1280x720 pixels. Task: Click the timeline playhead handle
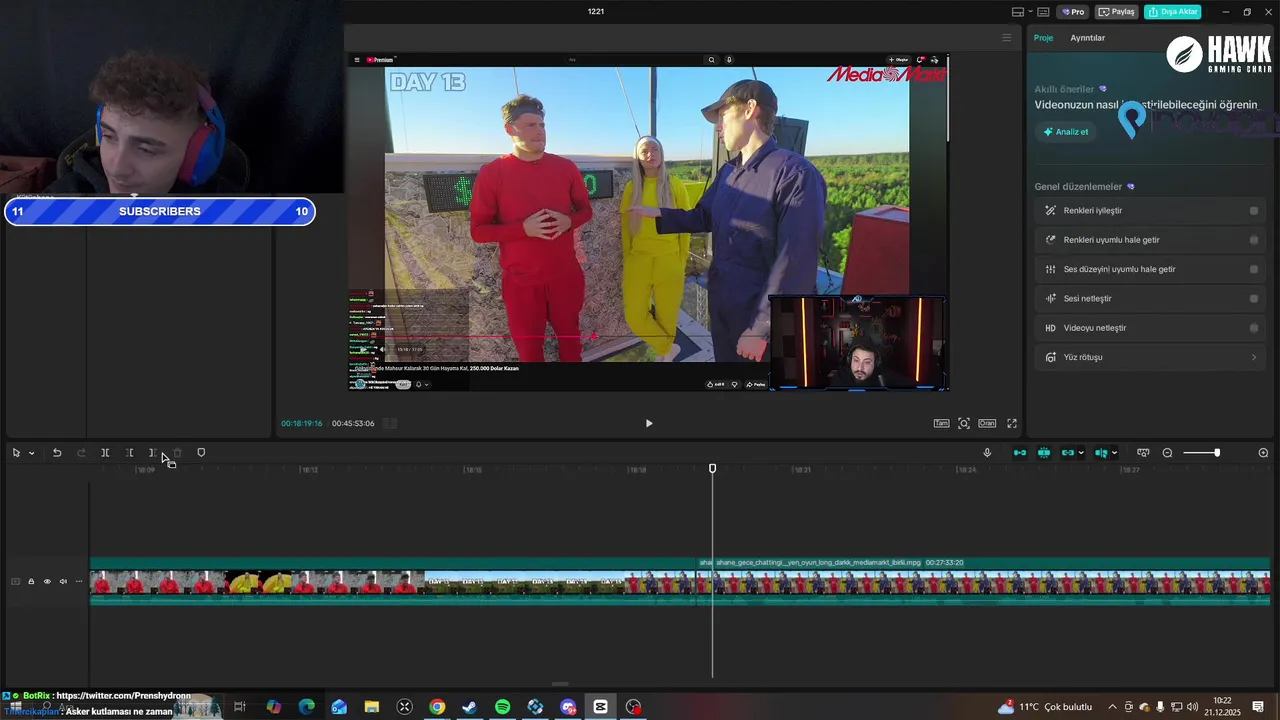click(713, 468)
